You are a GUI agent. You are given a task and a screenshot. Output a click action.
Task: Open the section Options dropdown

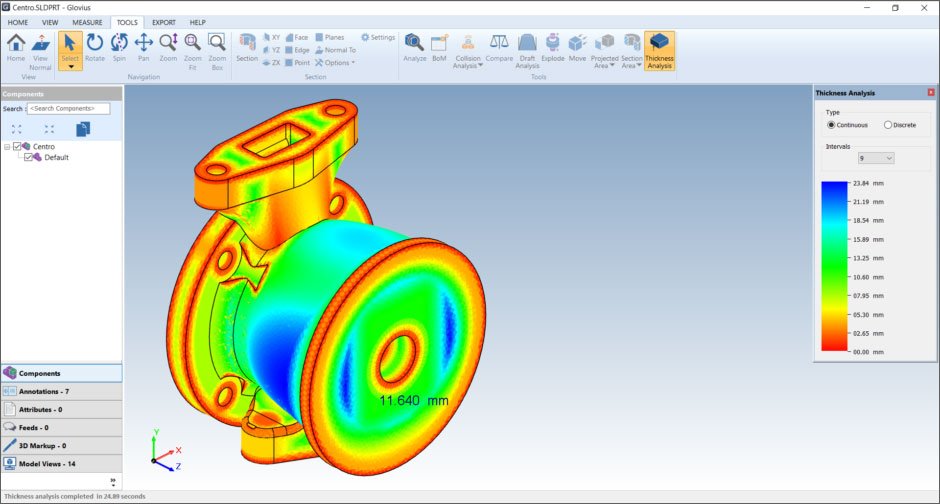[x=335, y=62]
